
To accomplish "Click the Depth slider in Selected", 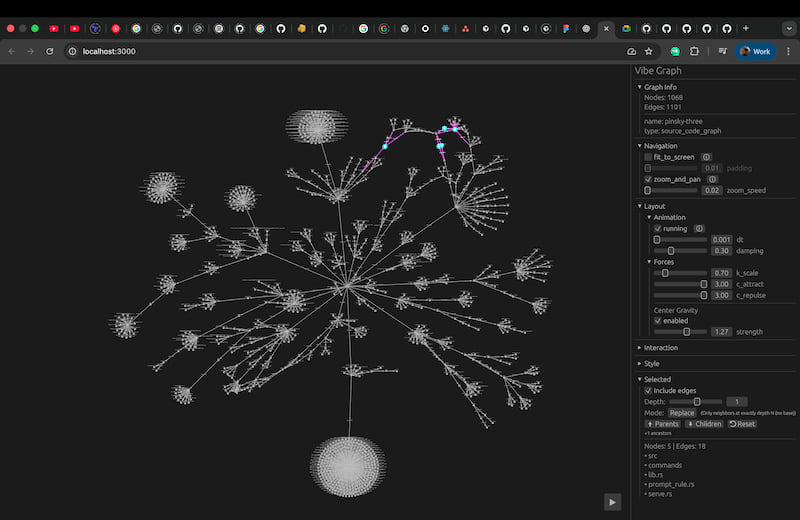I will click(695, 401).
